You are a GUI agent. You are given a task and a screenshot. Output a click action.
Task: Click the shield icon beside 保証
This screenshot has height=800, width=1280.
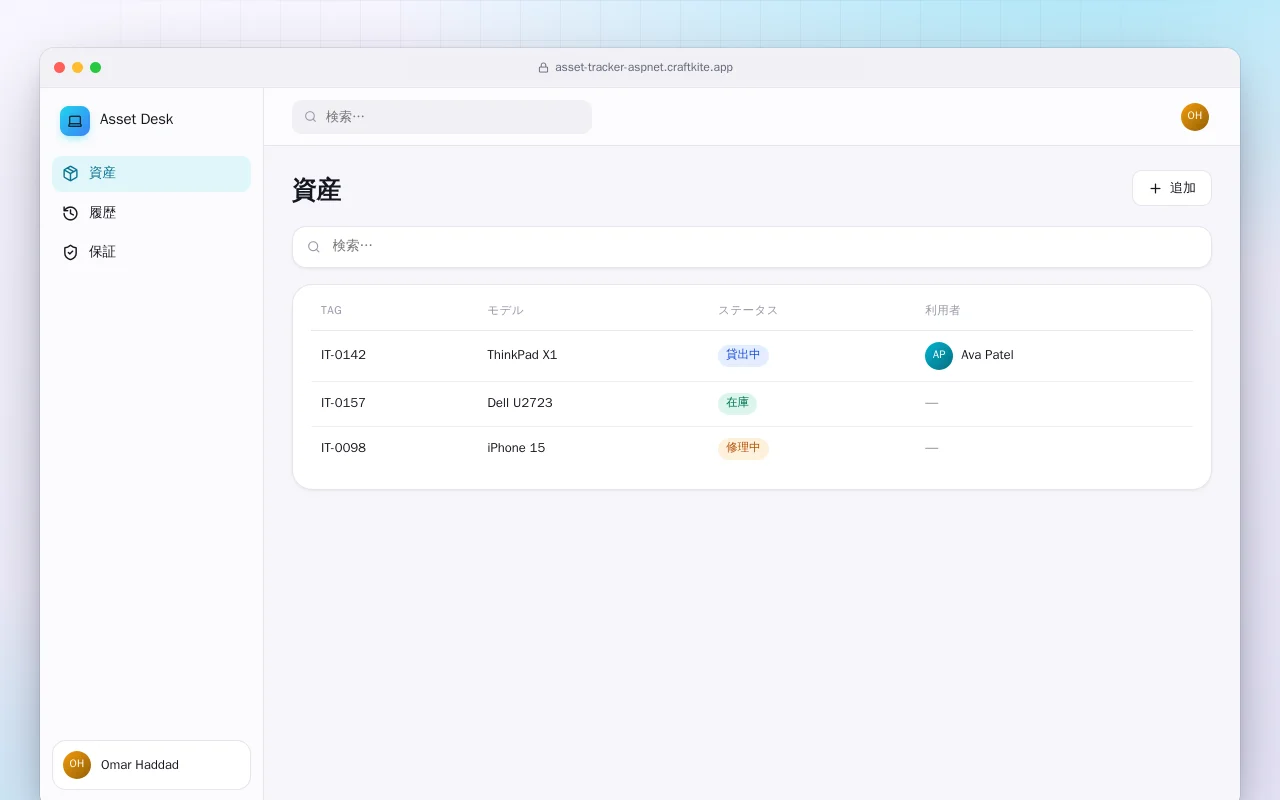pyautogui.click(x=70, y=252)
